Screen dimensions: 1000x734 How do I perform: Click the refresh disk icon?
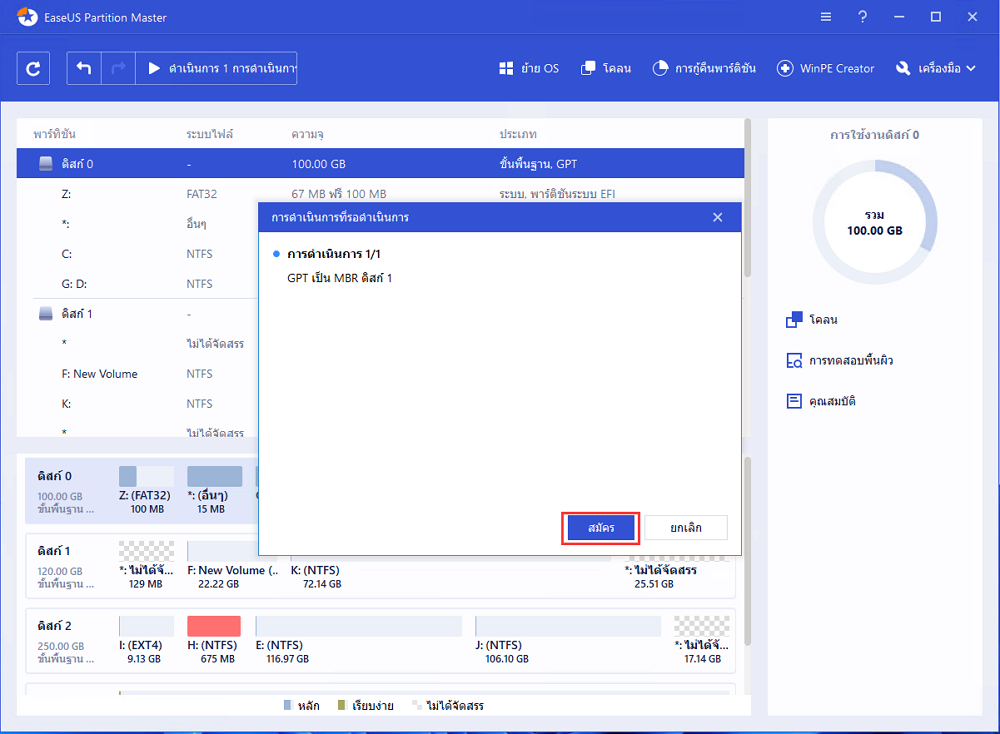point(33,68)
